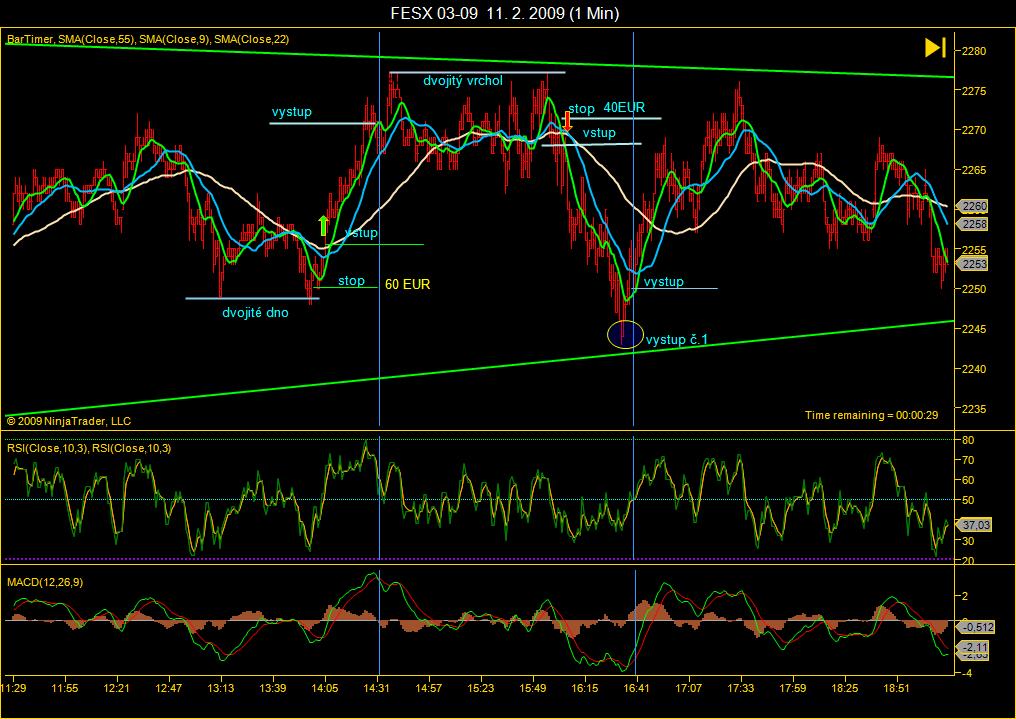Click the RSI(Close,10,3) panel label

coord(89,448)
